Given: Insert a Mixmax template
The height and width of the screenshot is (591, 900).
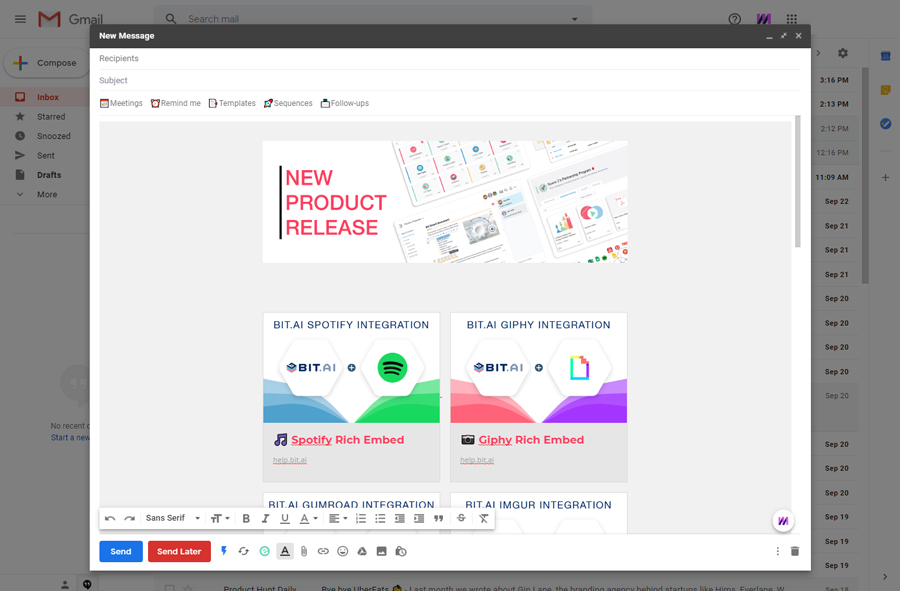Looking at the screenshot, I should (231, 102).
